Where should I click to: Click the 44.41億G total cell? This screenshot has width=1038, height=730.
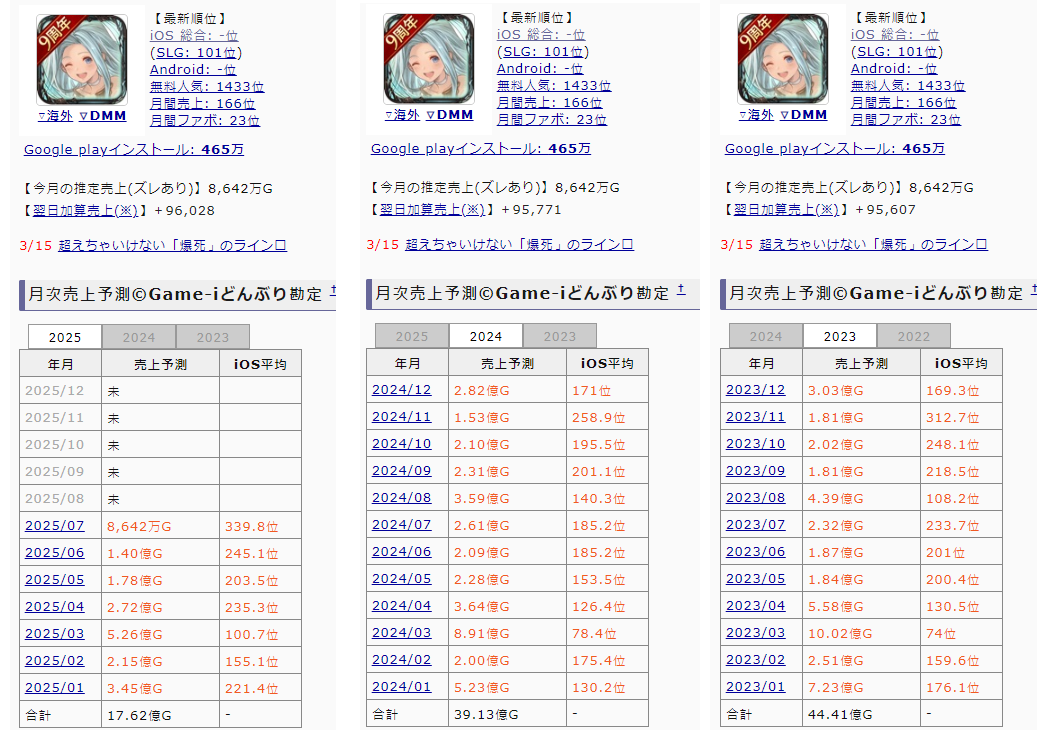click(x=861, y=715)
